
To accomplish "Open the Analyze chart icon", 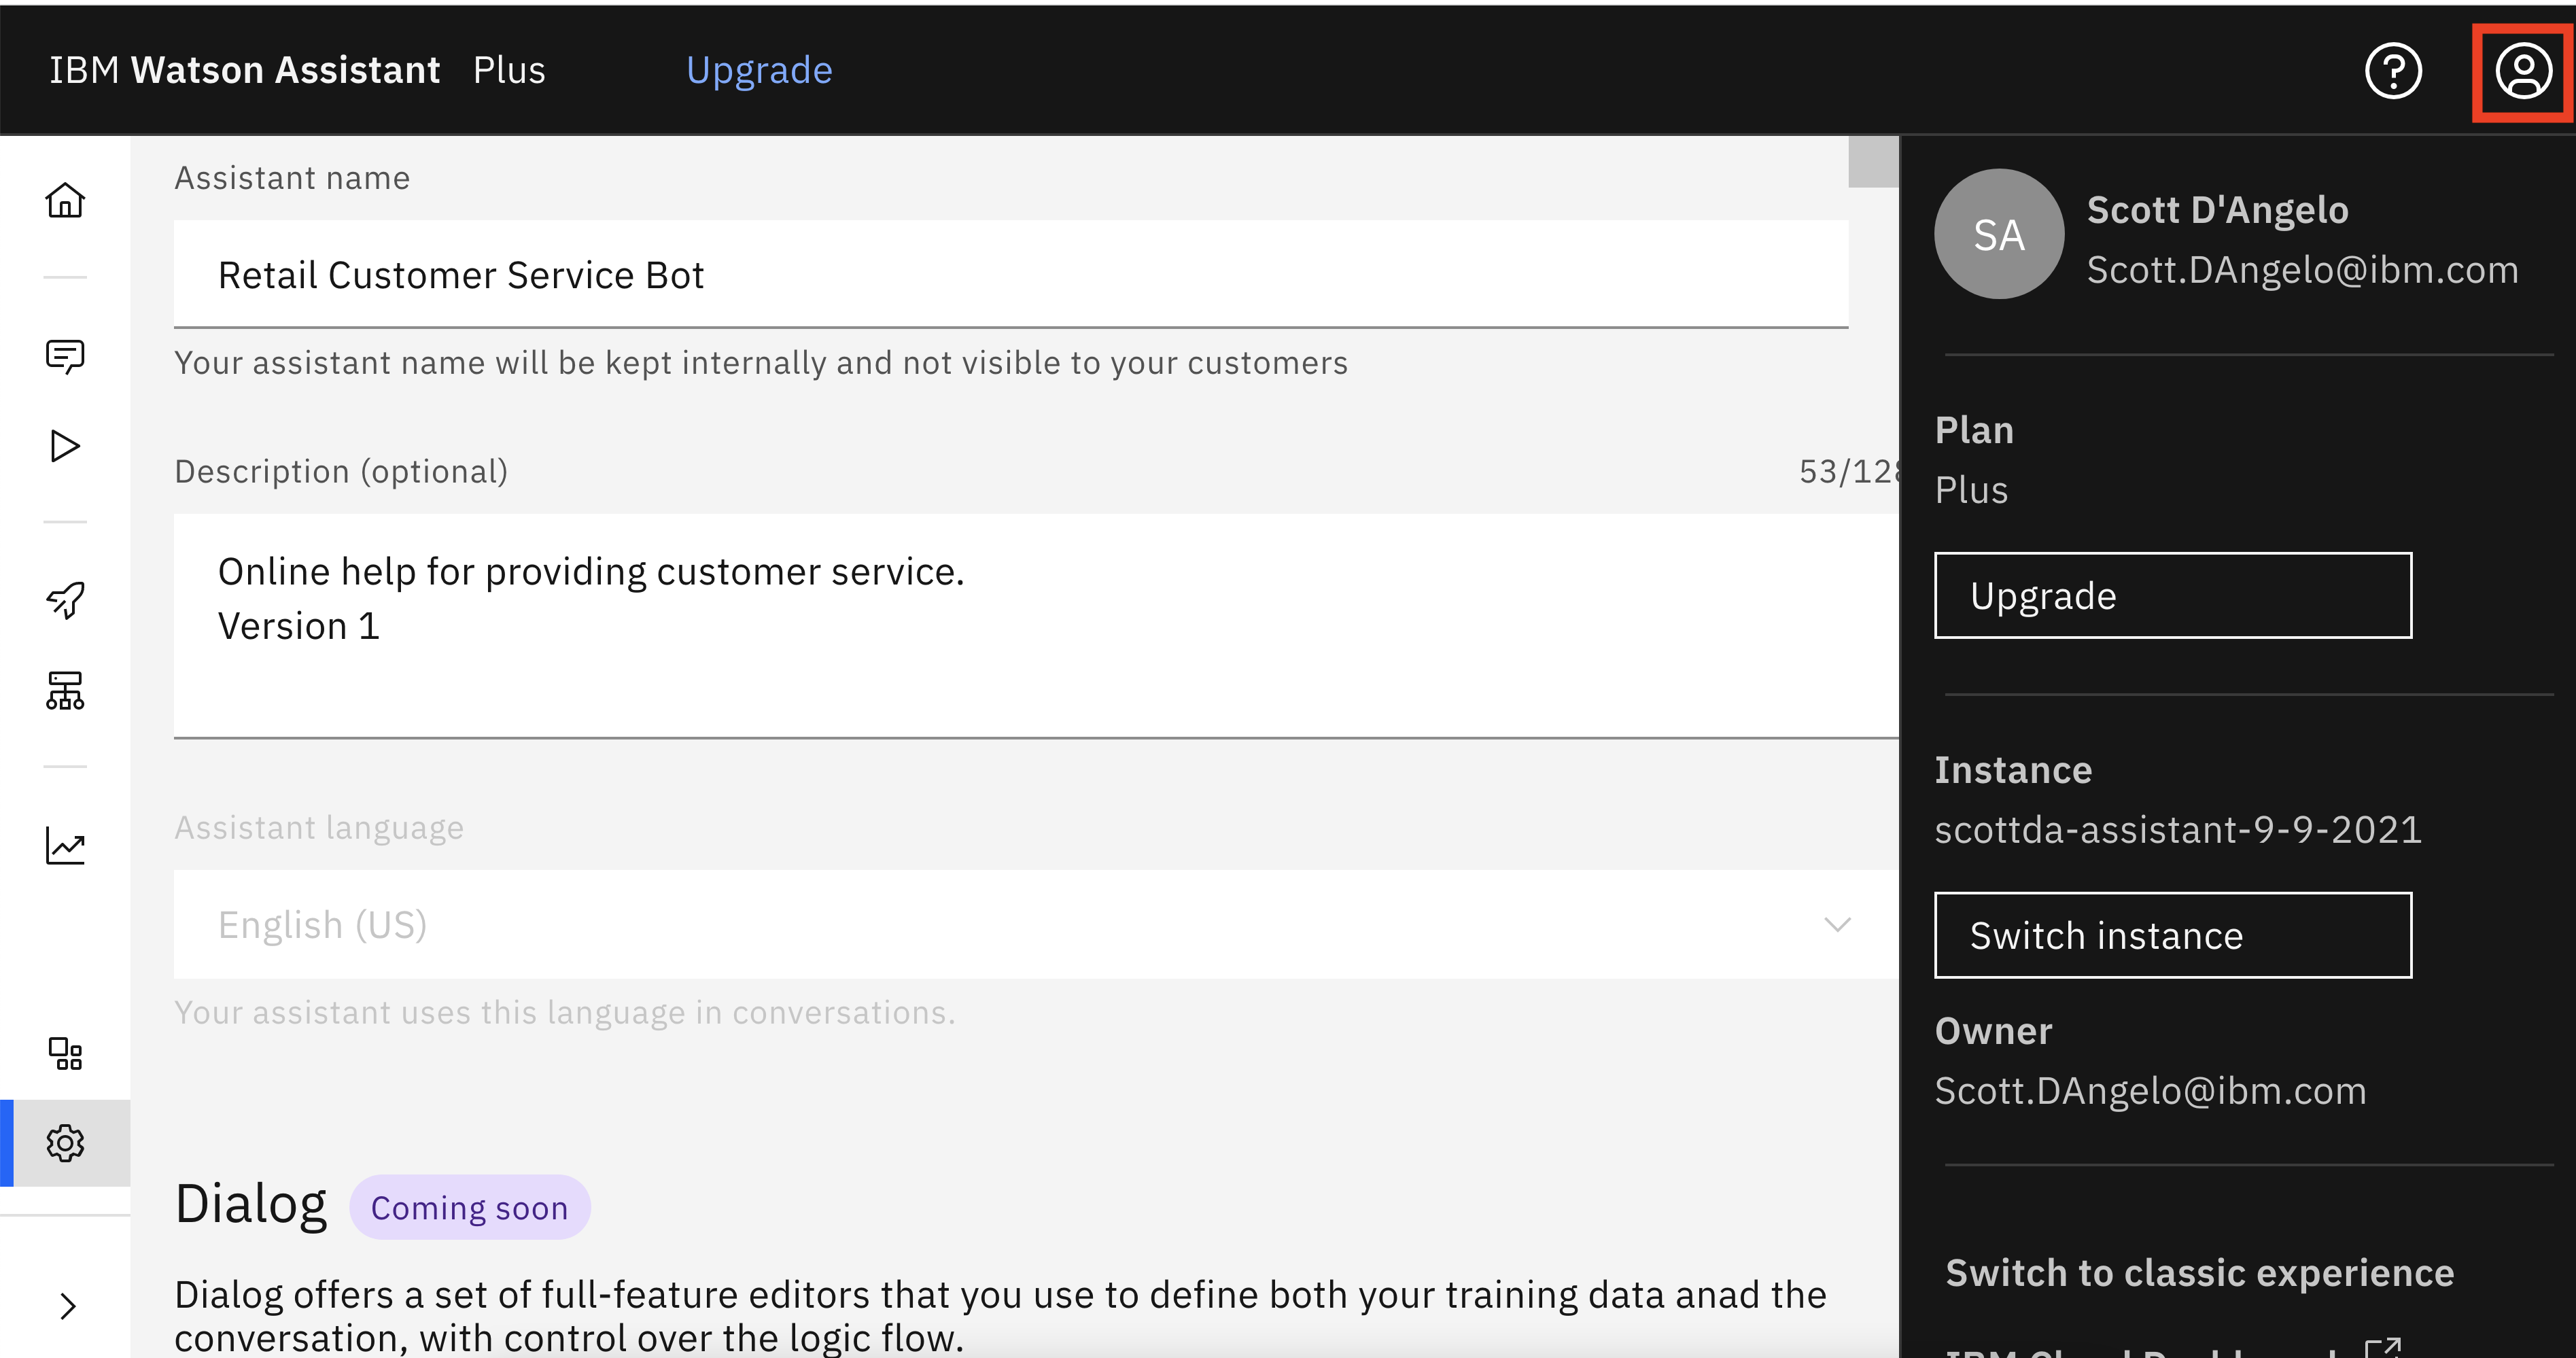I will pos(65,846).
